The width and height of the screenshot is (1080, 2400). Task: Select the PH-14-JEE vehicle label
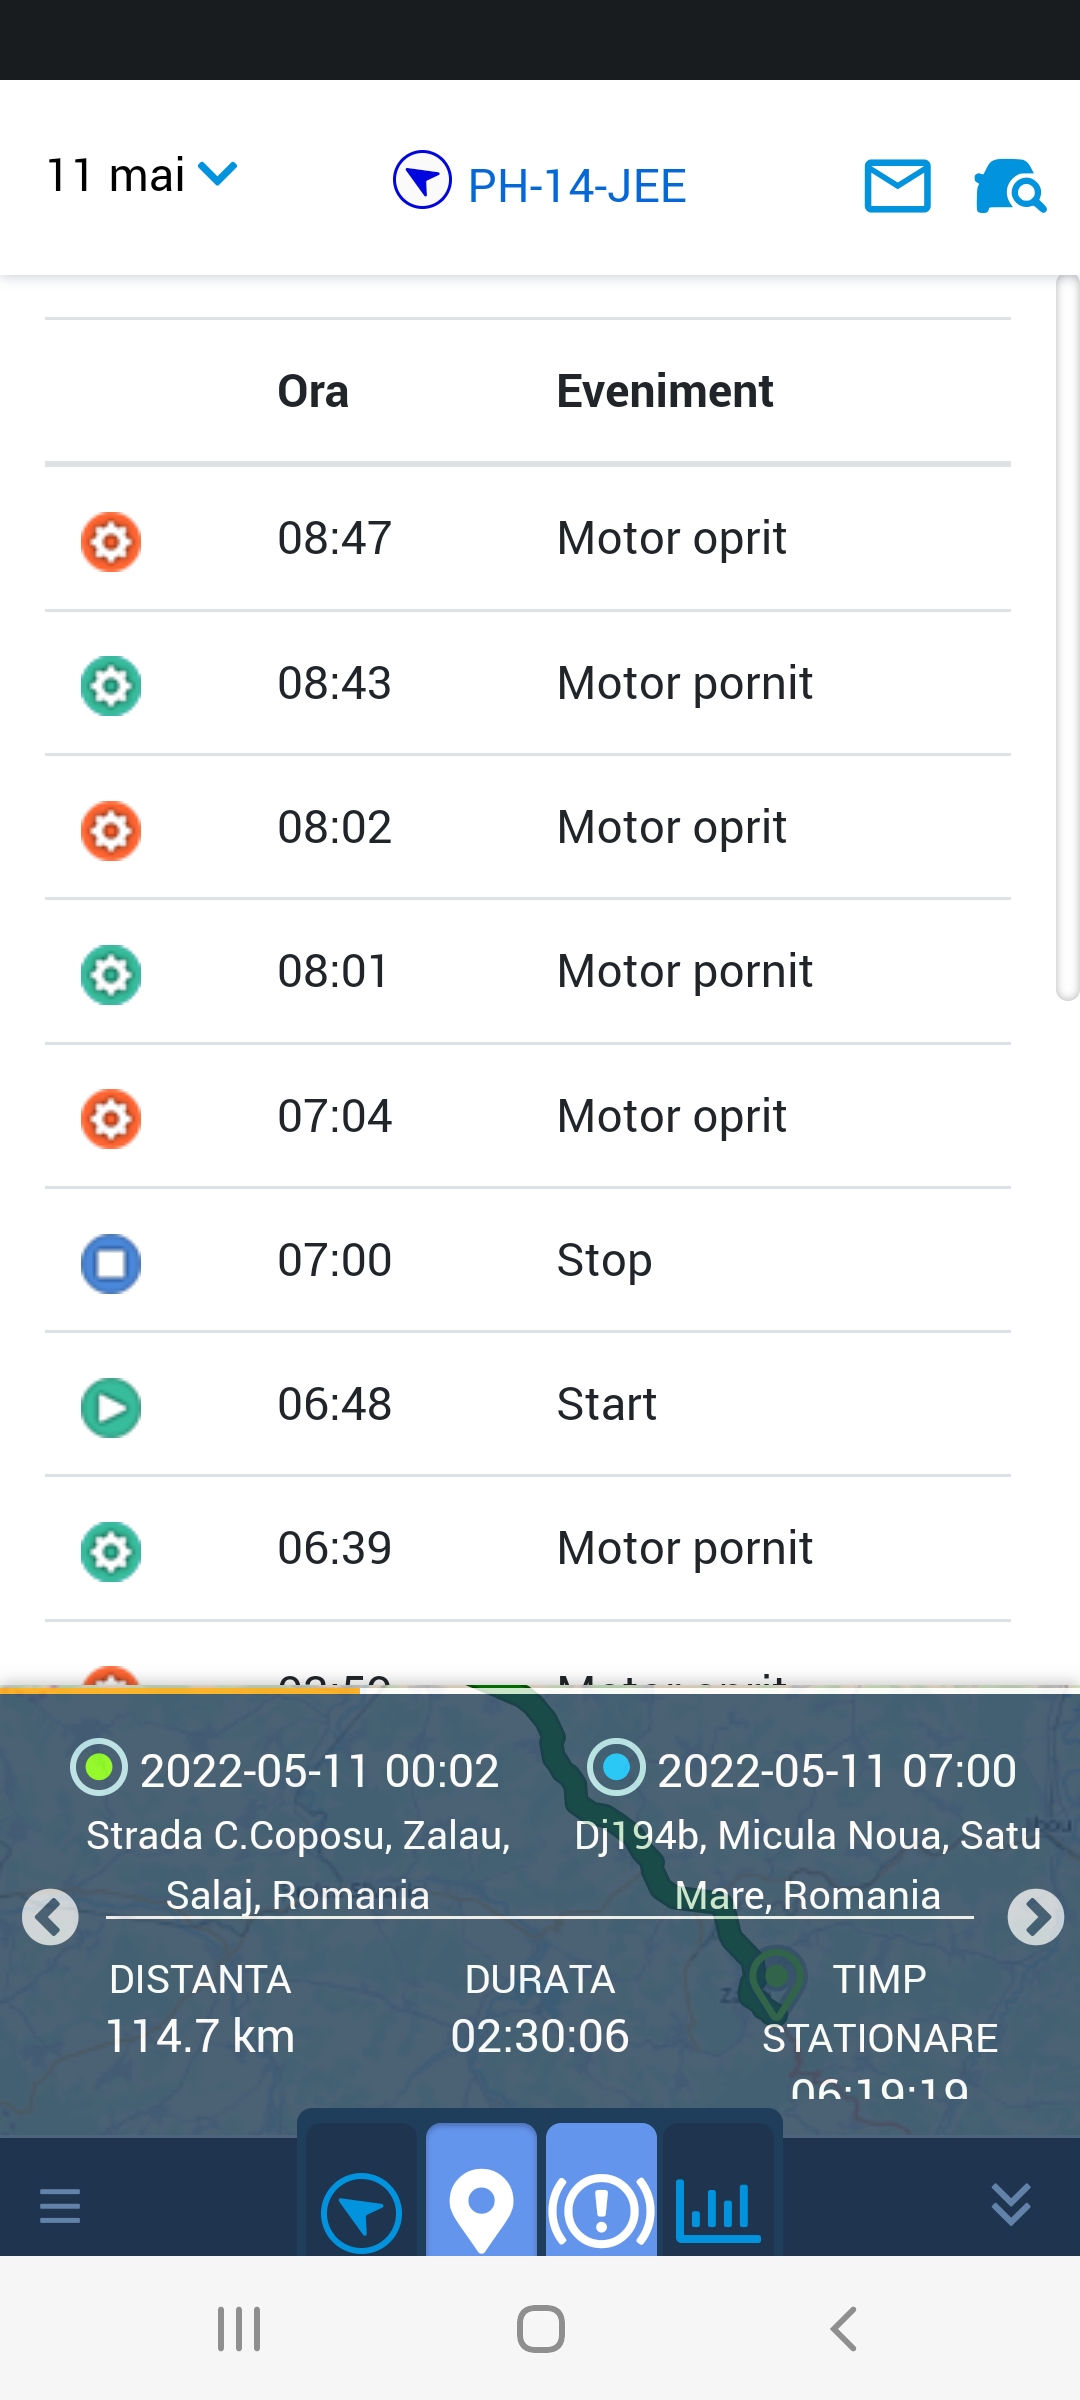tap(577, 187)
